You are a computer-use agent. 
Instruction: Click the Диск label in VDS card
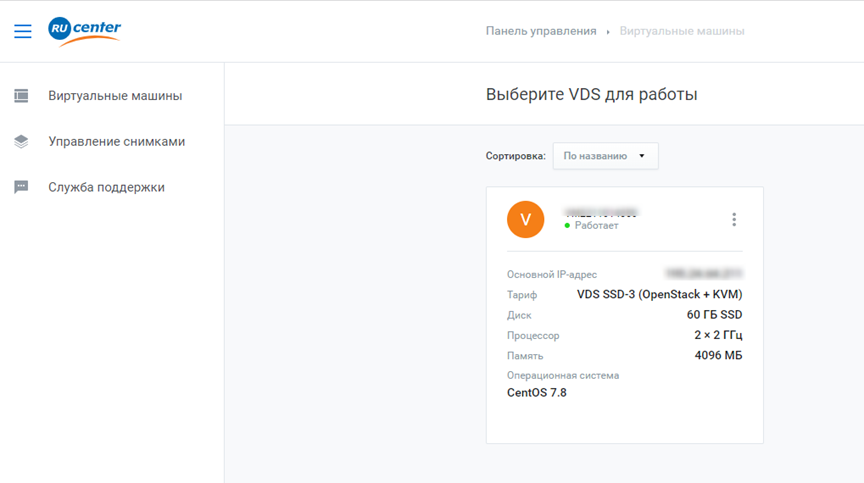coord(519,315)
